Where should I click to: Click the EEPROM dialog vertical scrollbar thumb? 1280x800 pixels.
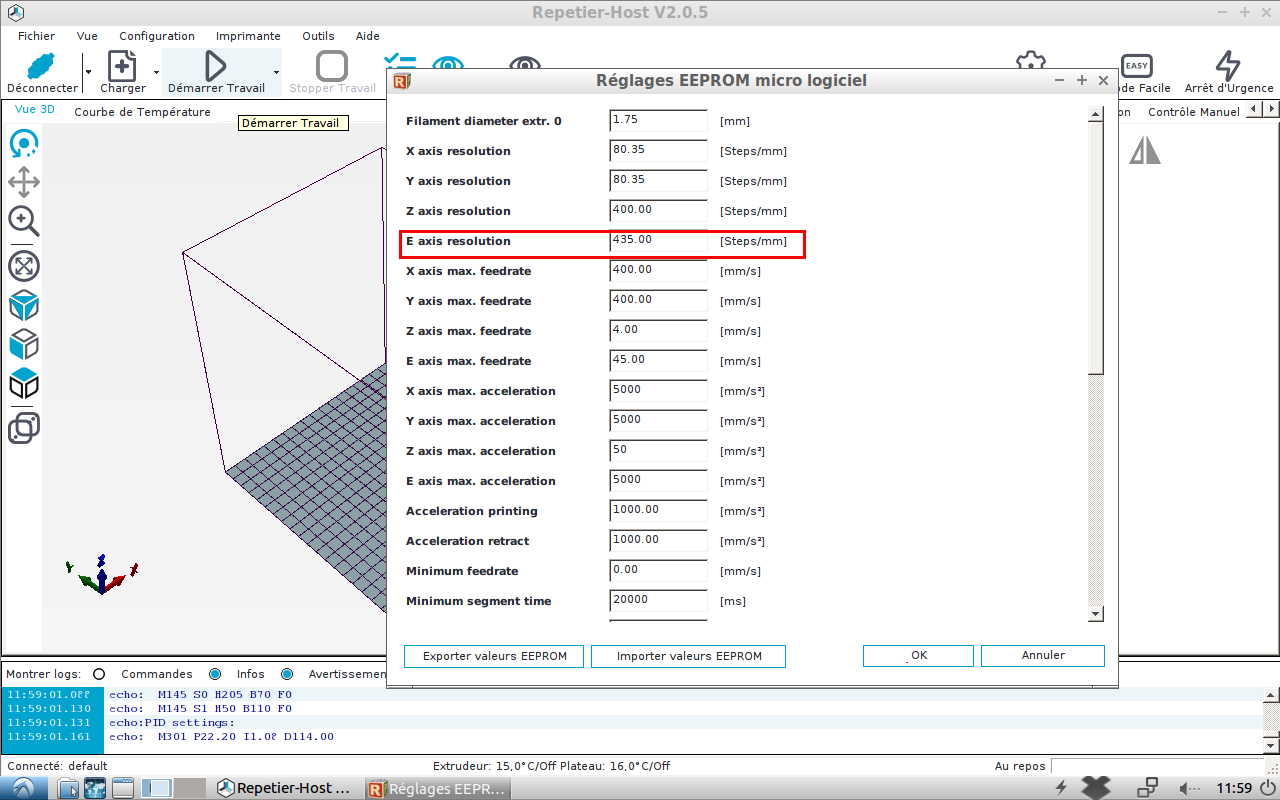click(1096, 247)
